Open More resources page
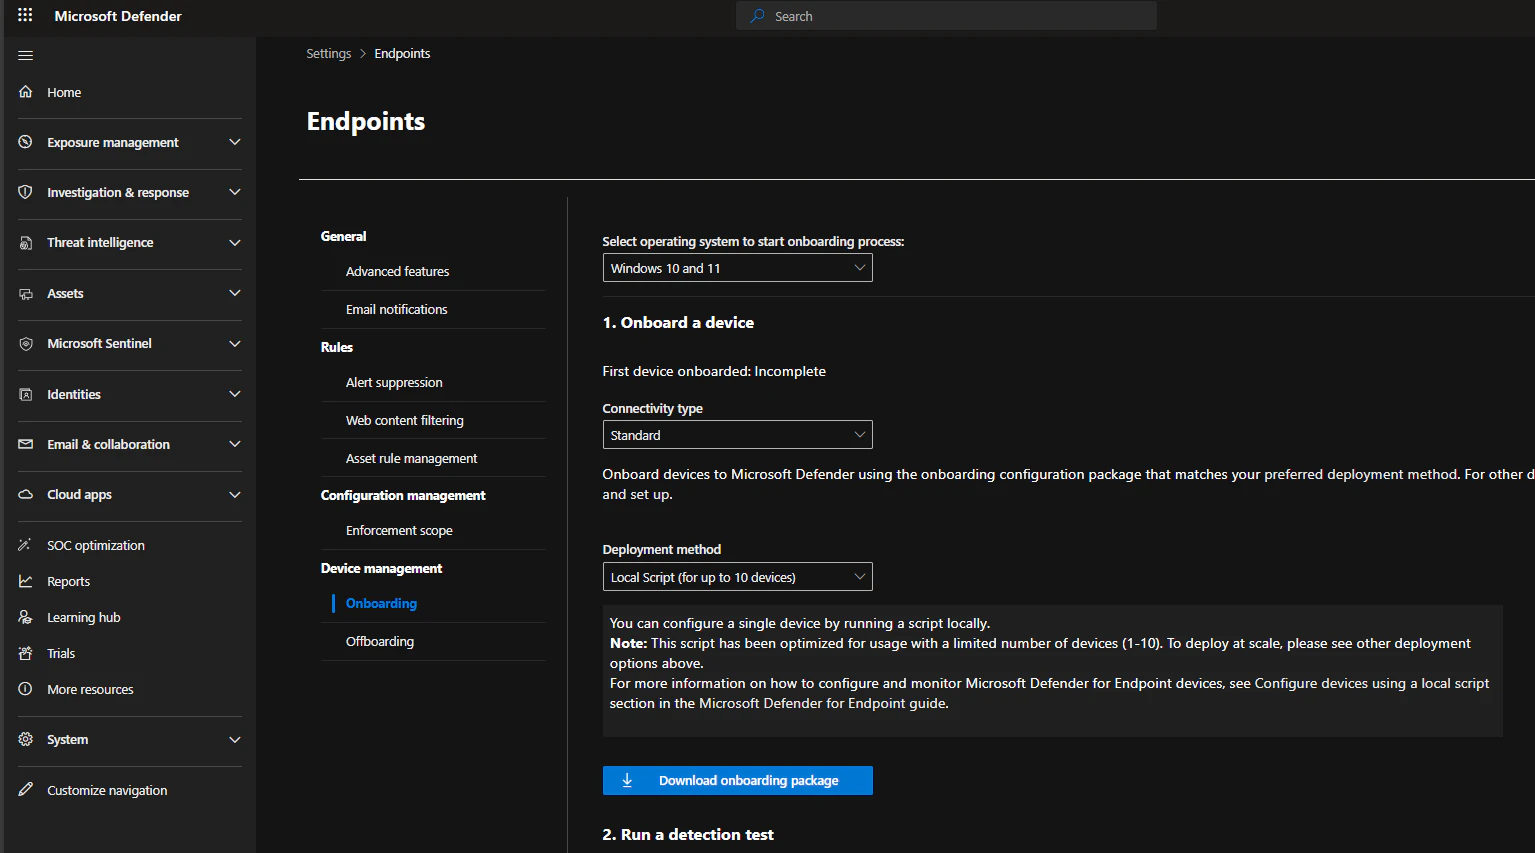Screen dimensions: 1535x853 [x=90, y=689]
